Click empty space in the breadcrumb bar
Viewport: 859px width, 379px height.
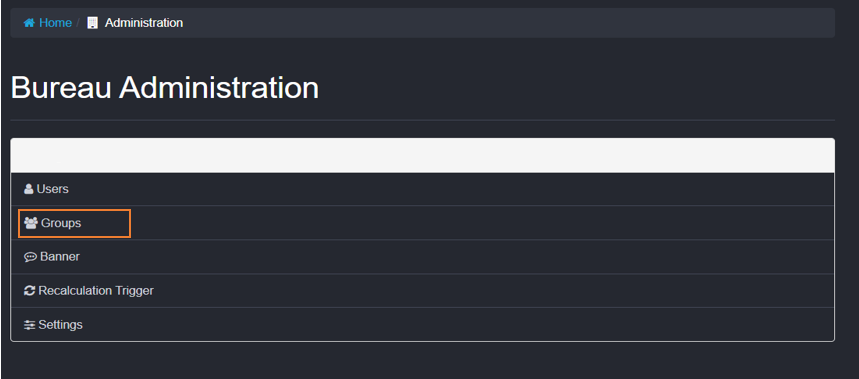[493, 23]
